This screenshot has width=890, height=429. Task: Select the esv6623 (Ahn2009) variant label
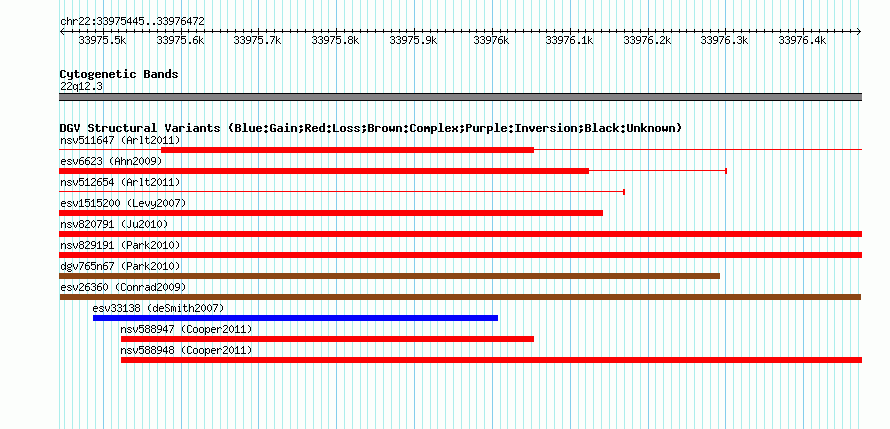click(x=111, y=161)
